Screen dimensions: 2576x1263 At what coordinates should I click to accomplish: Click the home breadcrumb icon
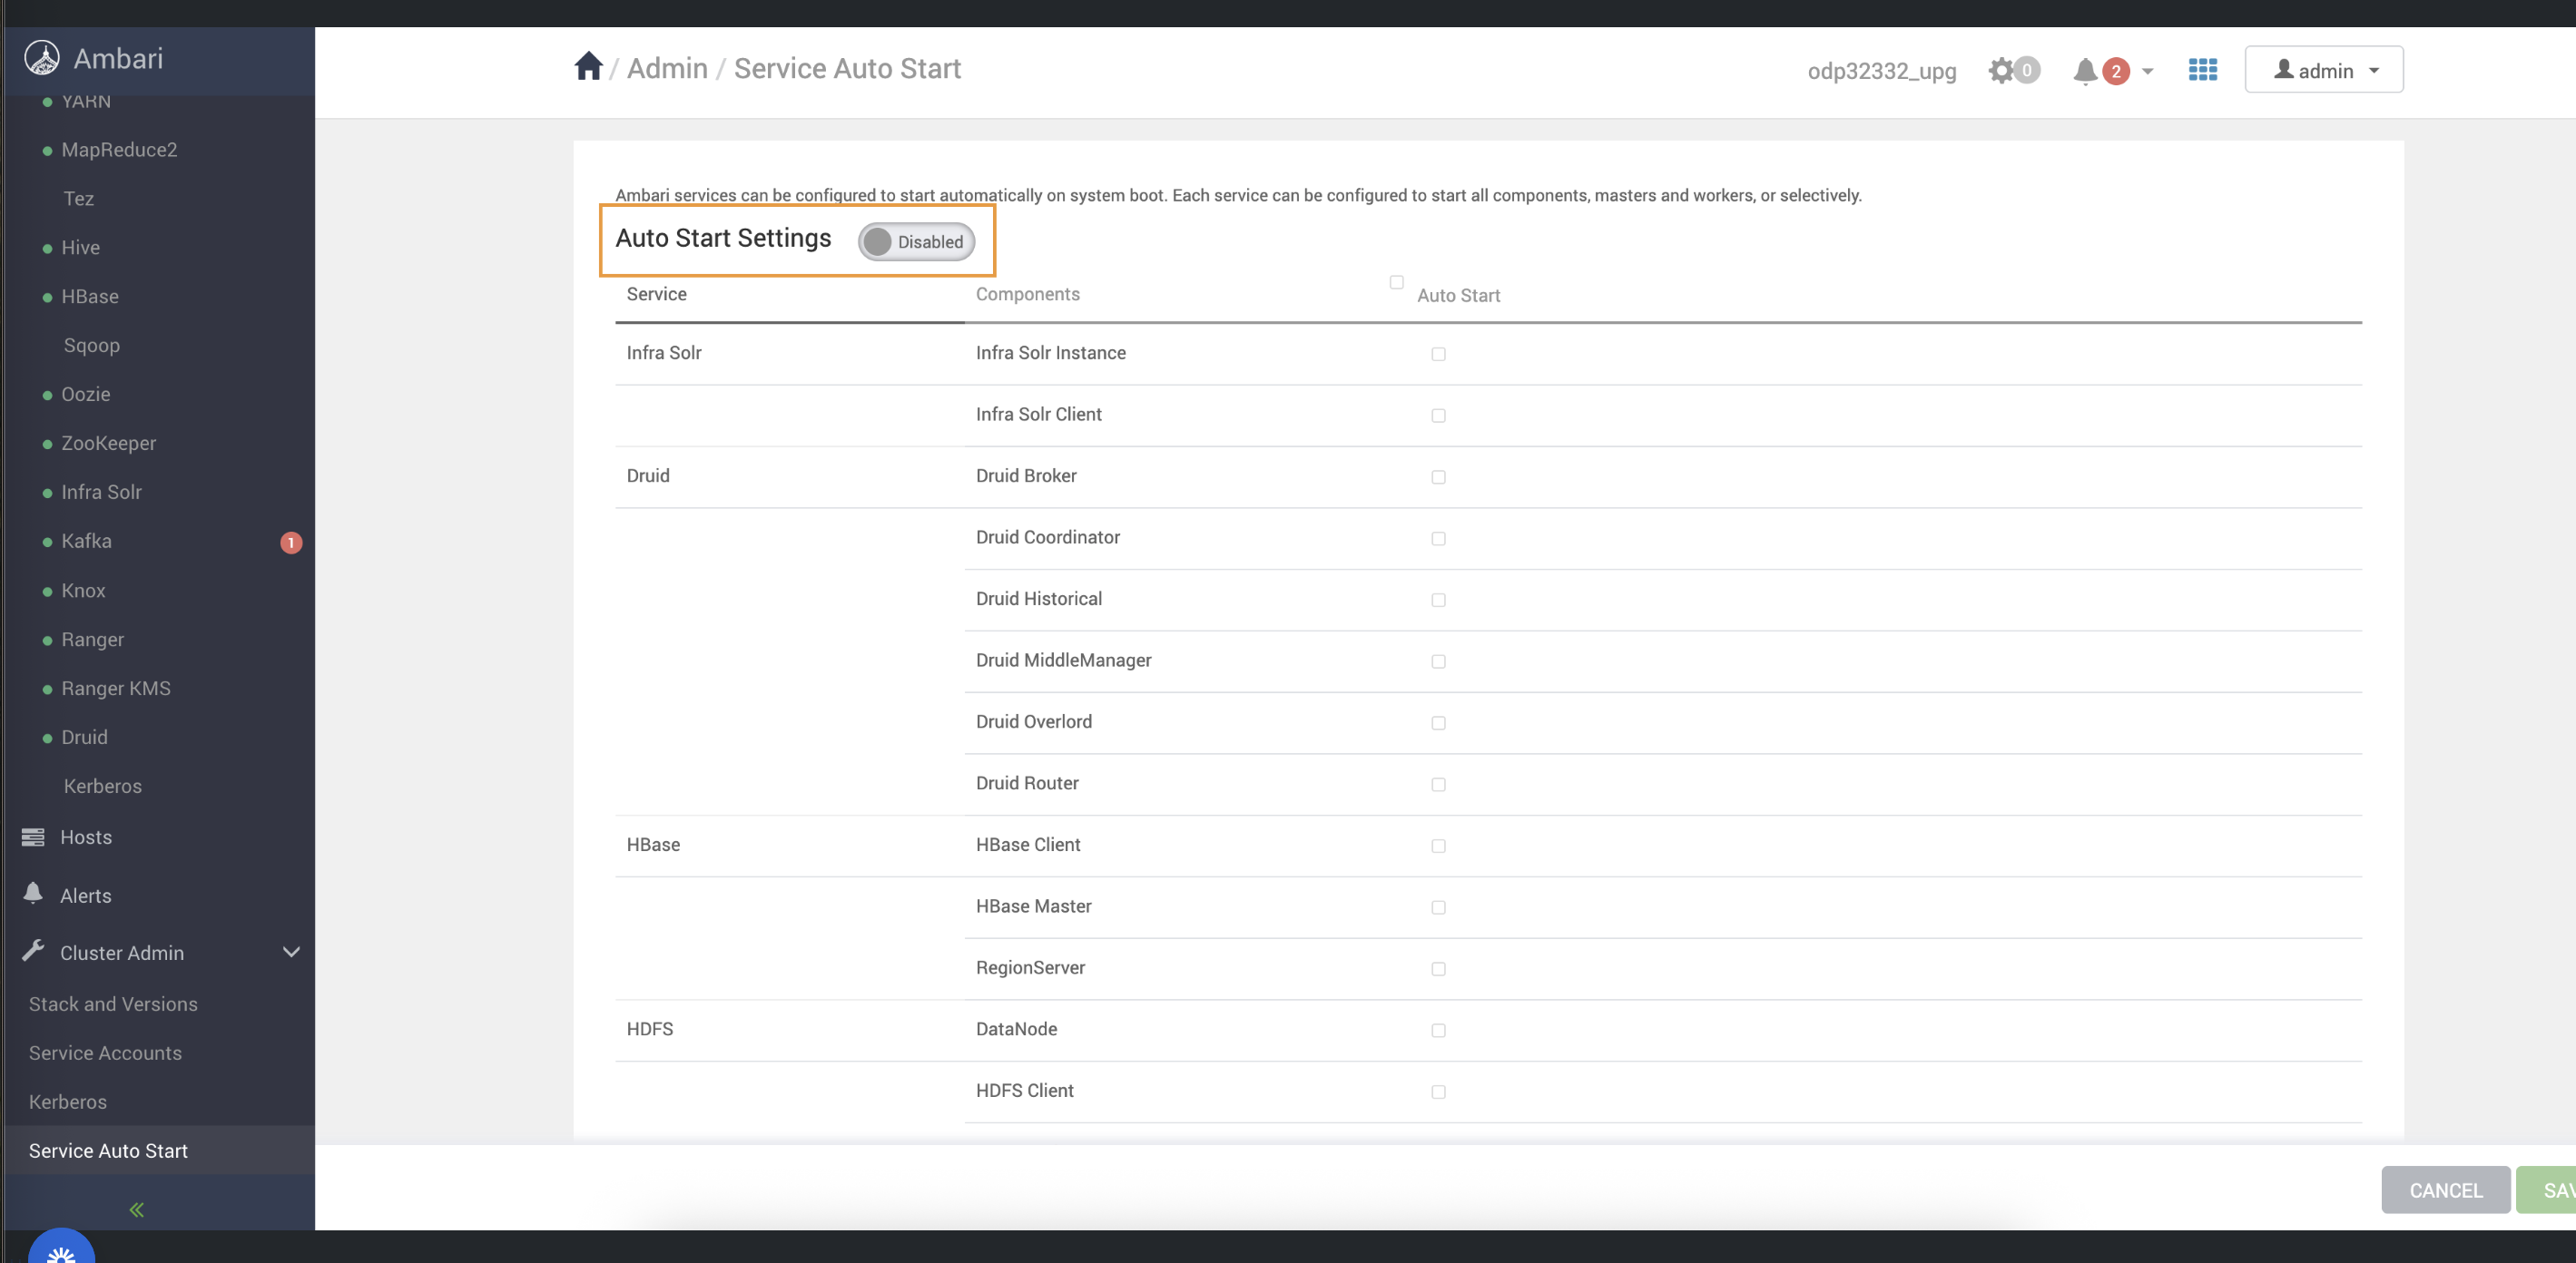(588, 67)
